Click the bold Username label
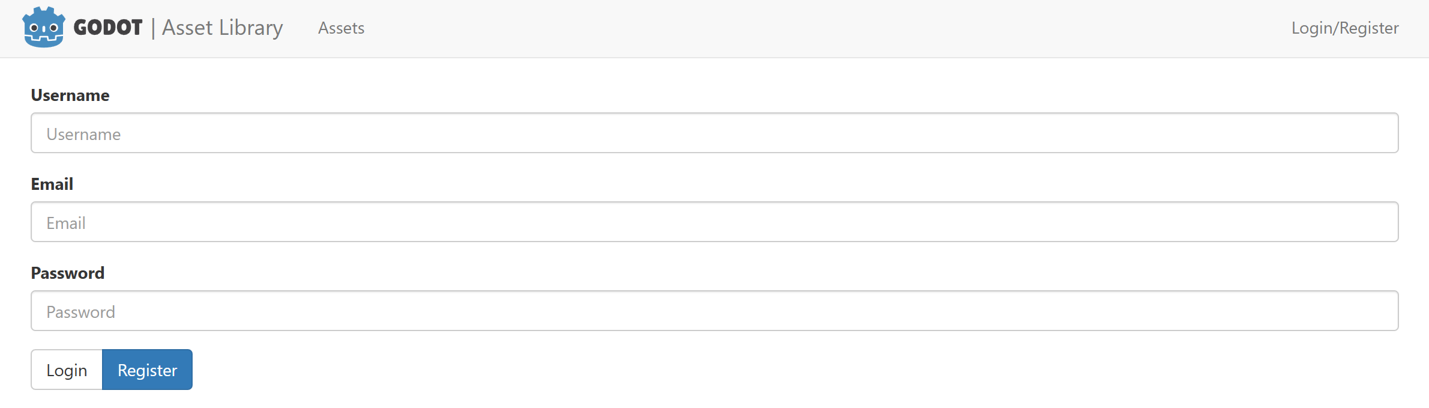 tap(70, 95)
